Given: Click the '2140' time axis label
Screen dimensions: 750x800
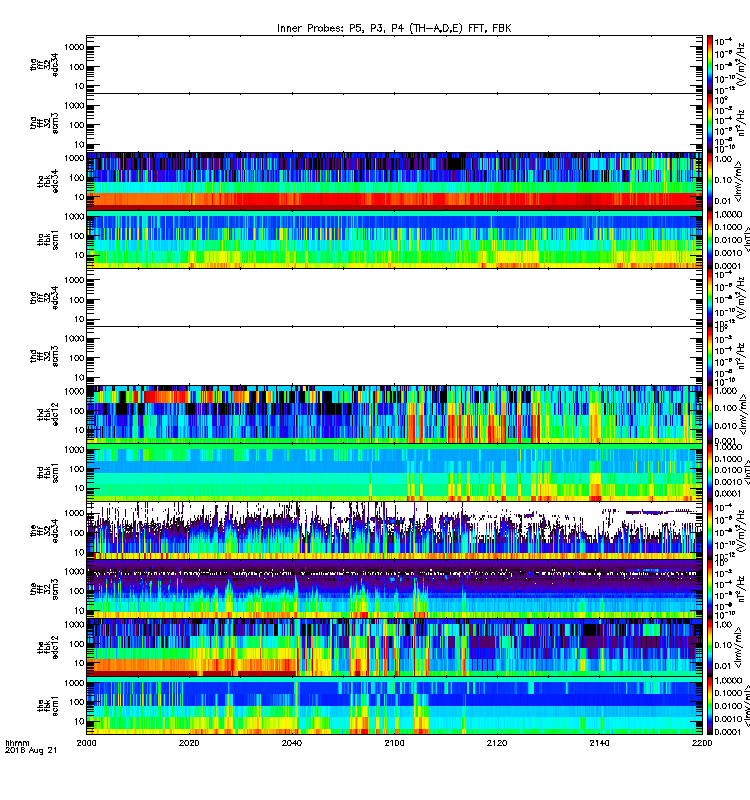Looking at the screenshot, I should click(599, 743).
